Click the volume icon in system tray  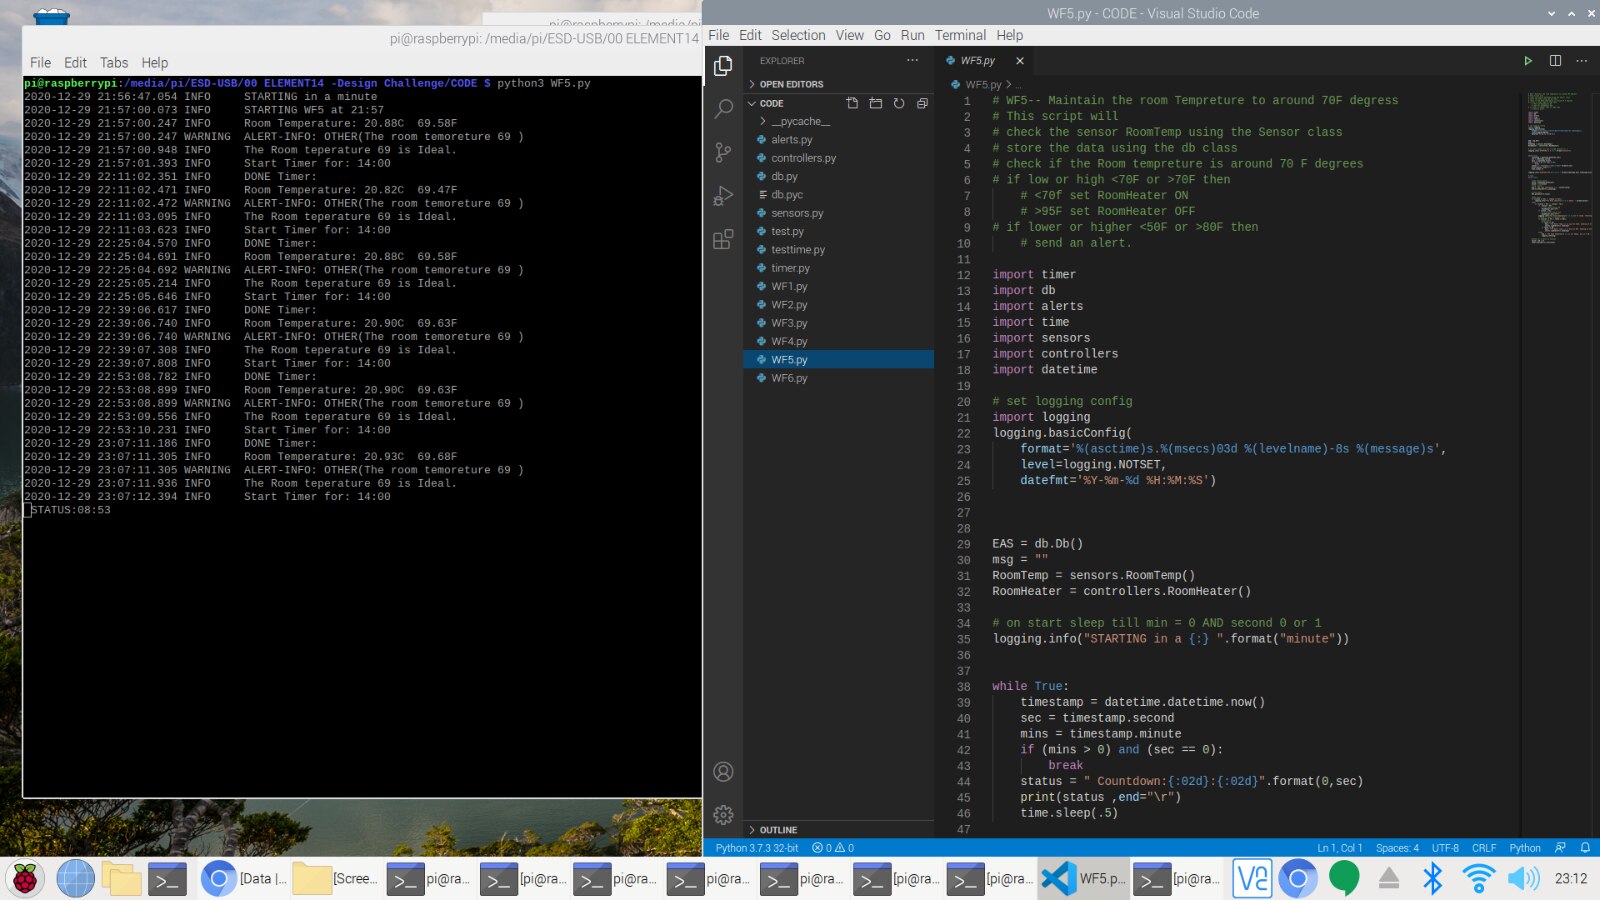pos(1524,879)
